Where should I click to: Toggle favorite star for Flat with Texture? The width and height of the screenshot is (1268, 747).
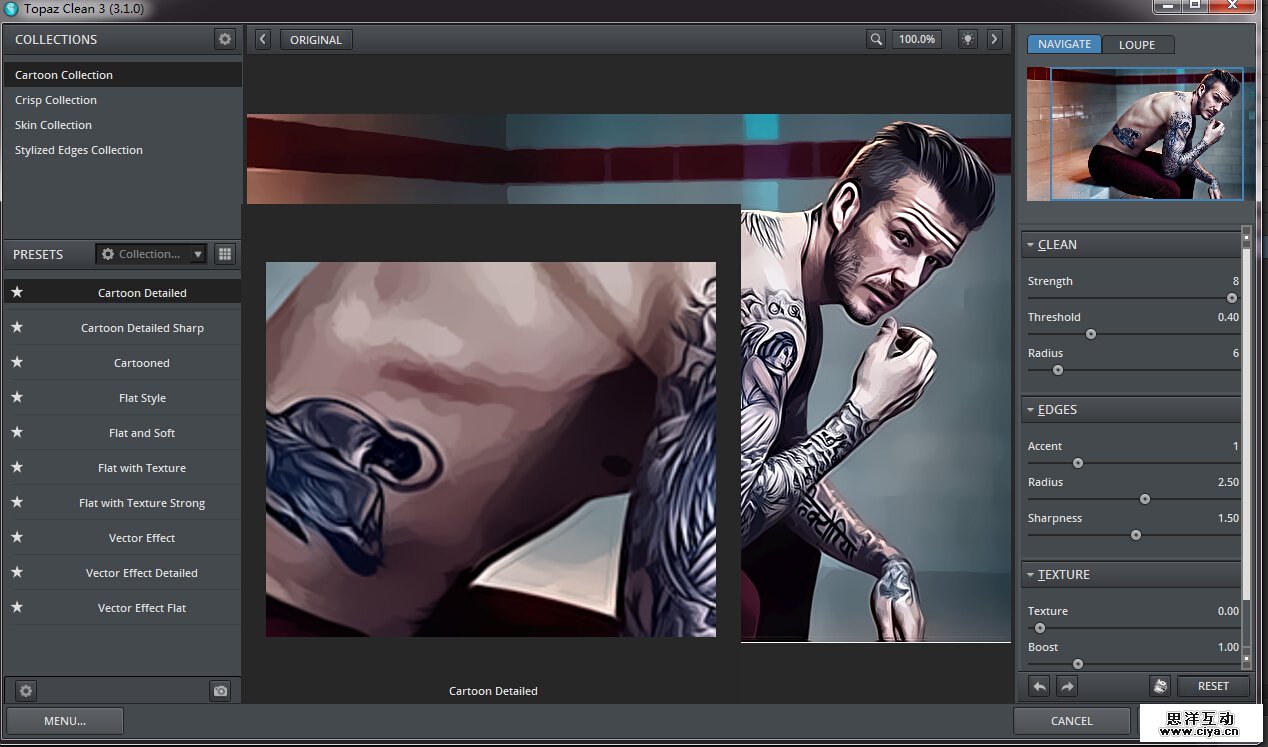(x=17, y=467)
